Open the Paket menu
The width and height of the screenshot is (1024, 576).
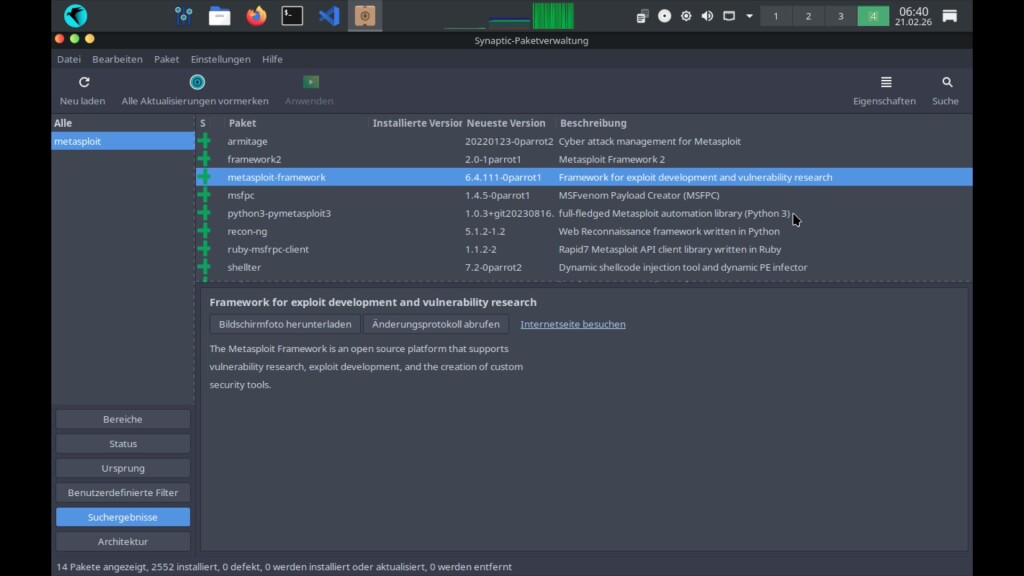click(x=166, y=59)
